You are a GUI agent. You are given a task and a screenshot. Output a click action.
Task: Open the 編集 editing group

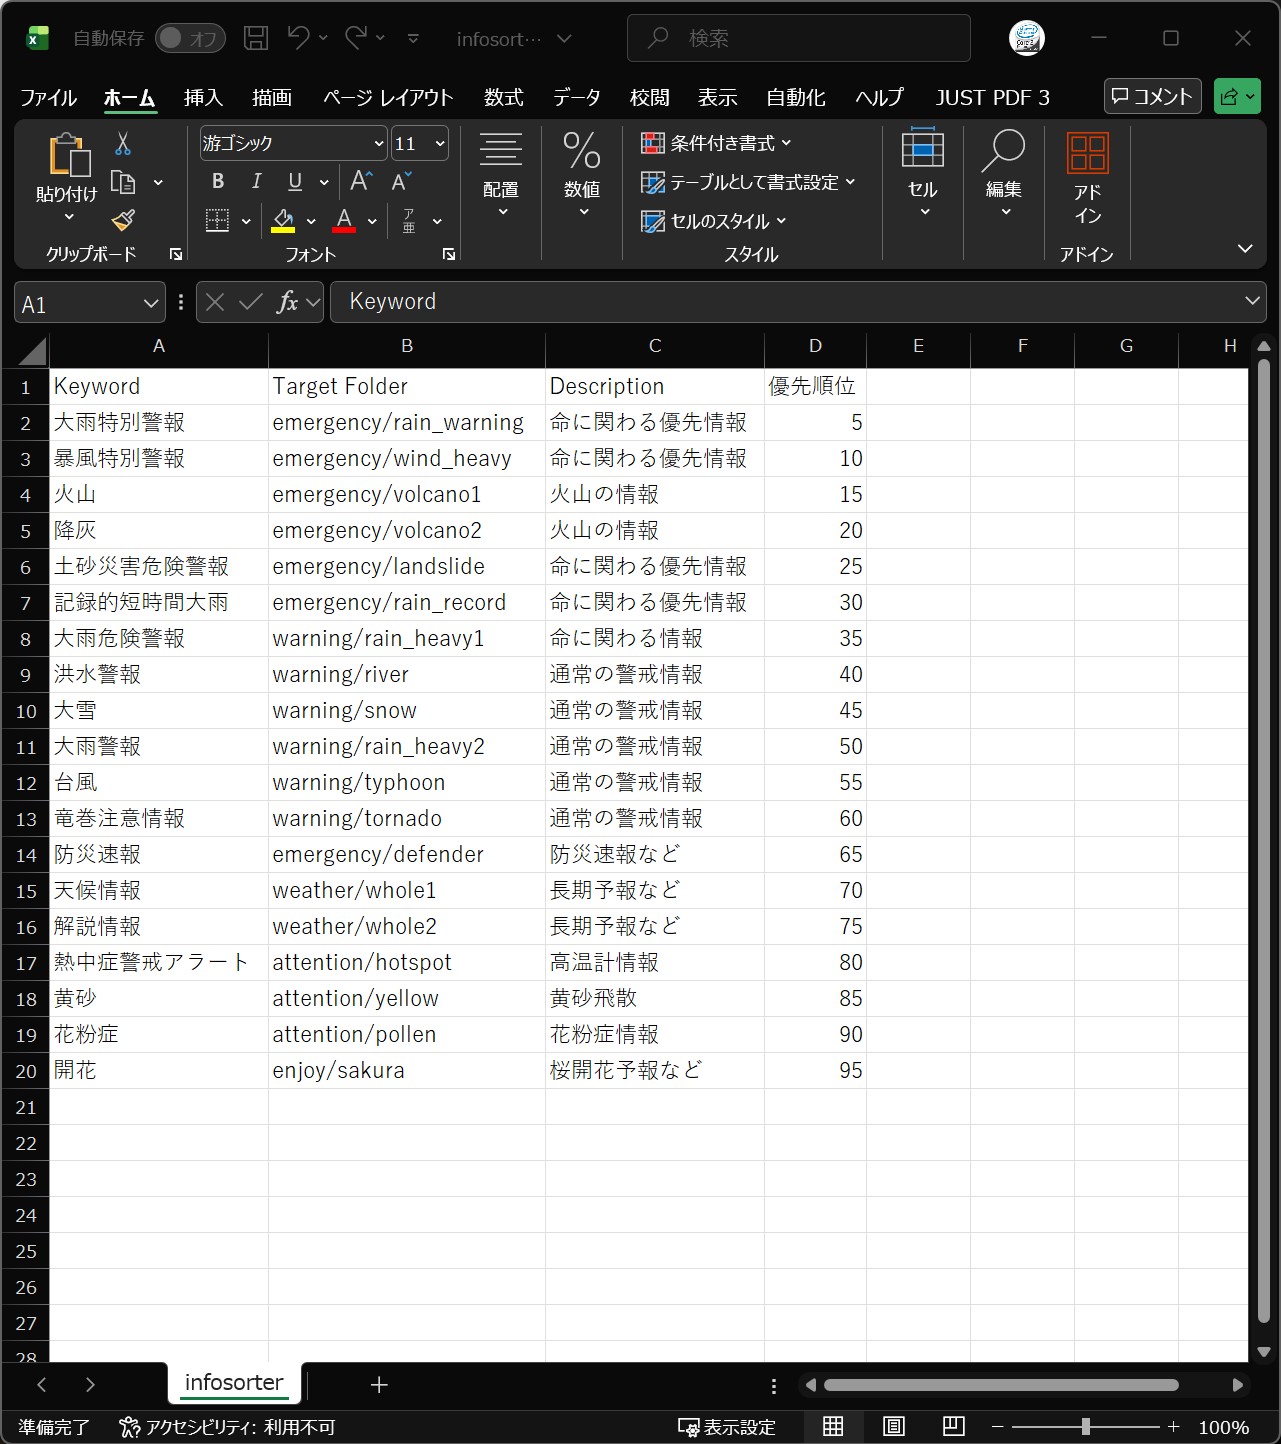pos(1003,174)
